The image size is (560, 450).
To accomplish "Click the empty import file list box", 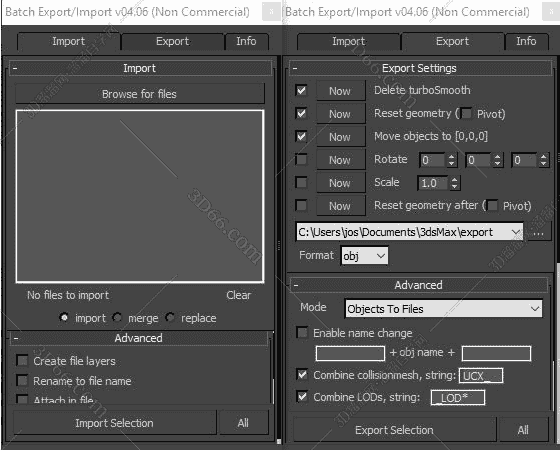I will click(140, 196).
